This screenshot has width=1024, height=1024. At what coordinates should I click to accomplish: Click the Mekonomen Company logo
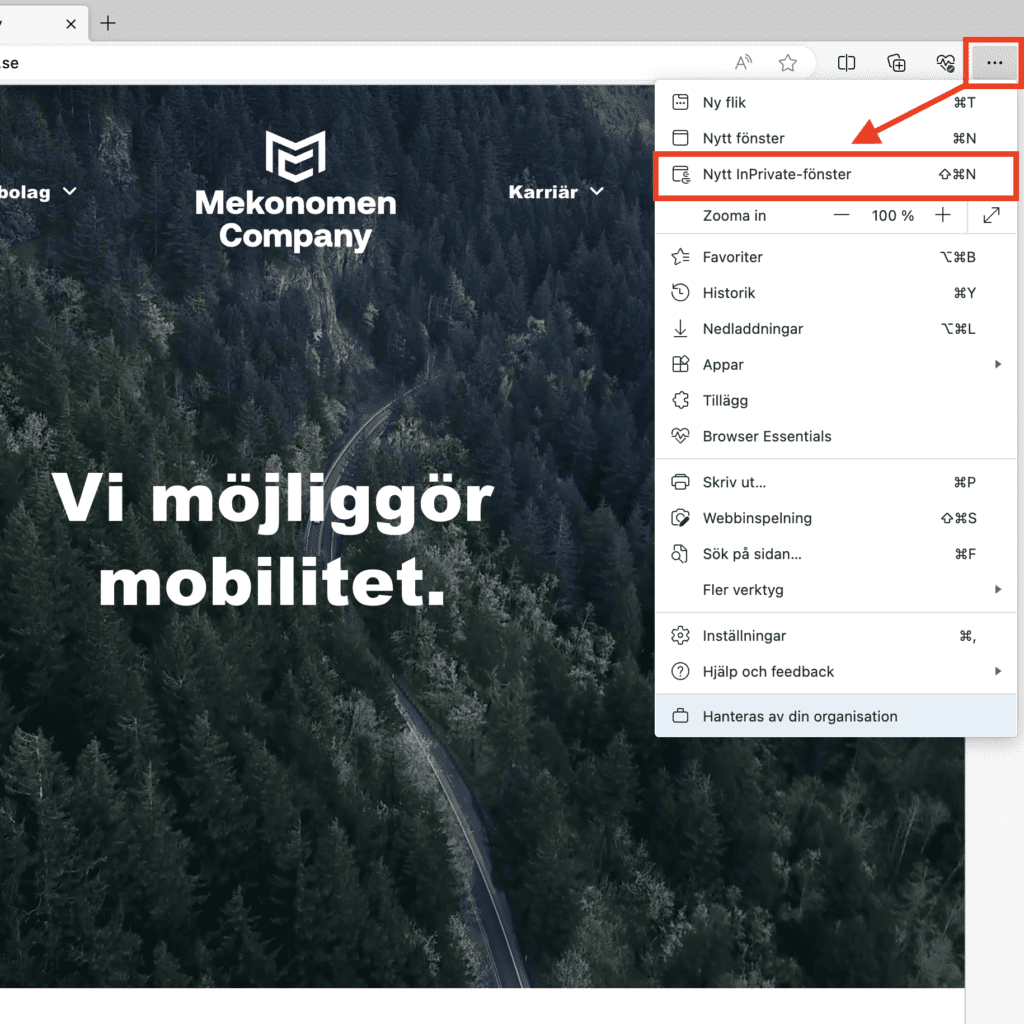point(296,191)
